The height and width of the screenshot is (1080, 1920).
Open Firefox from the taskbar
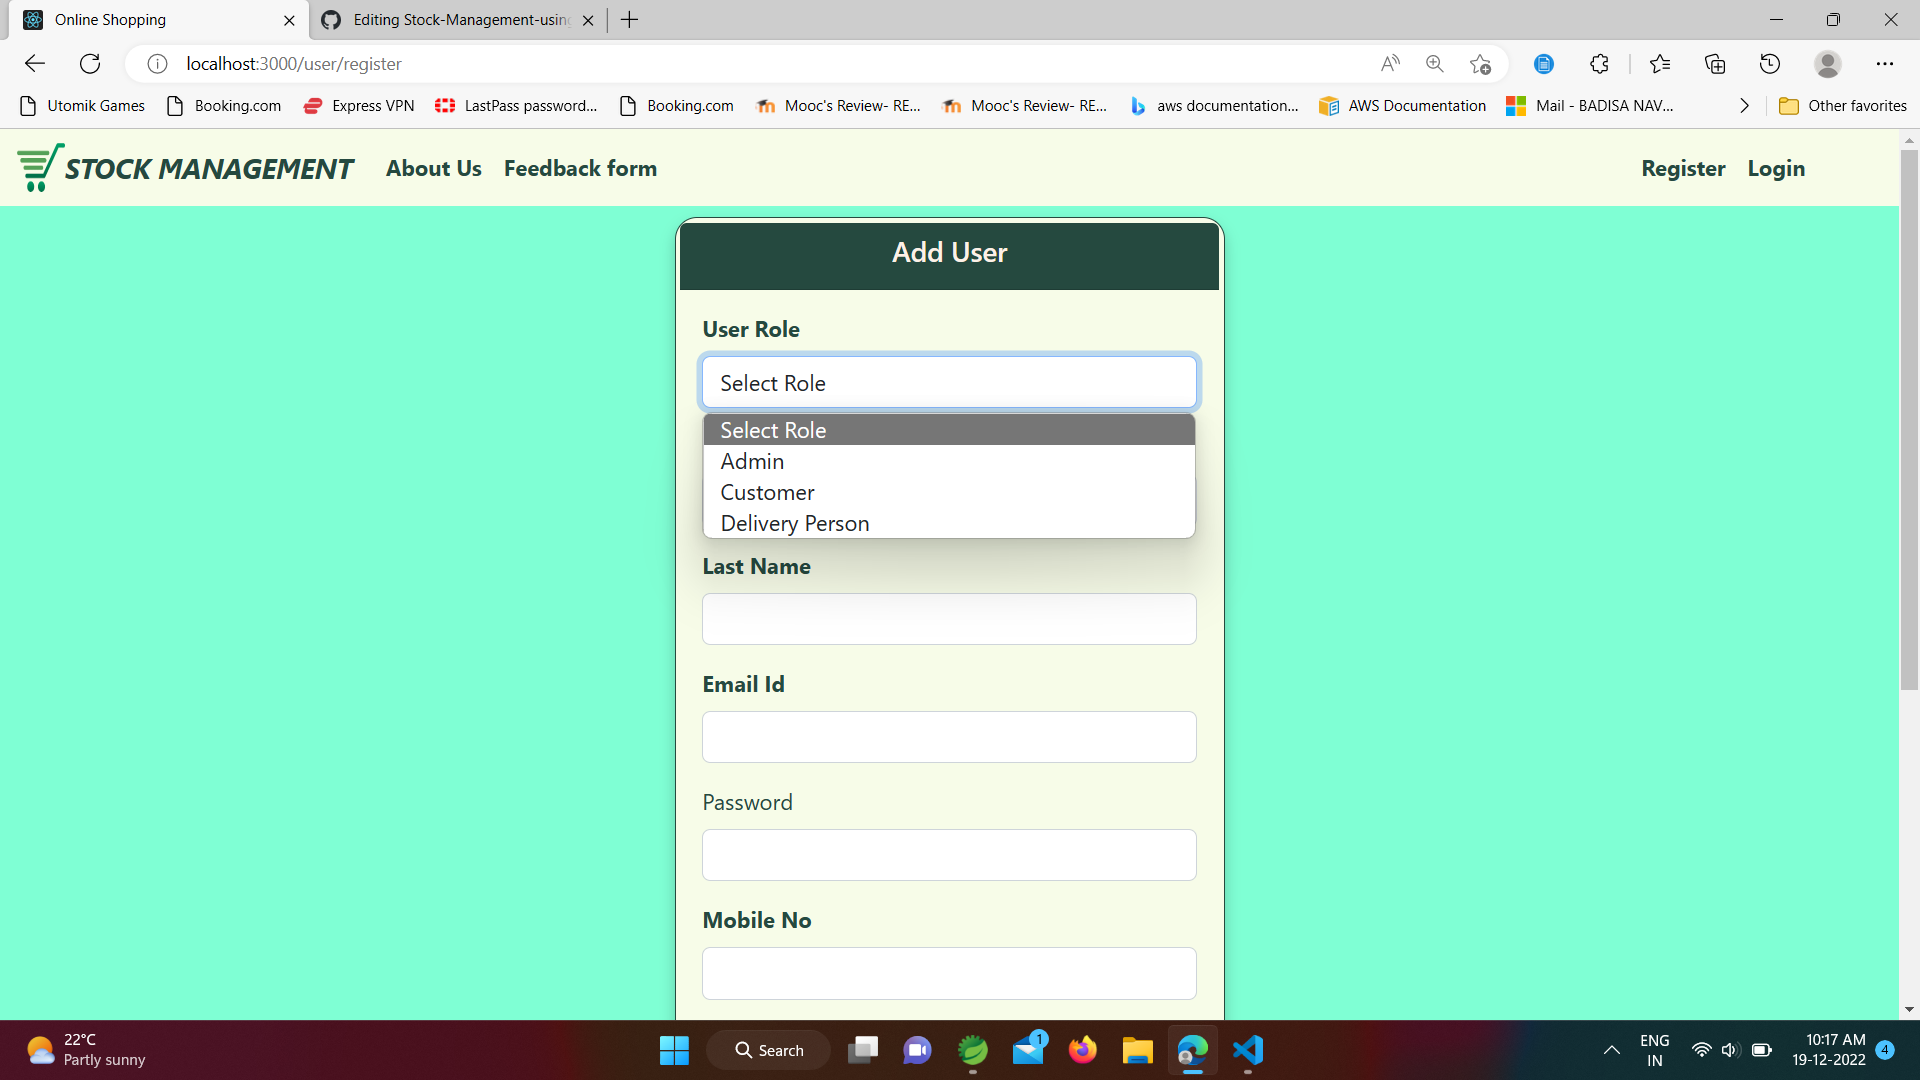tap(1082, 1050)
